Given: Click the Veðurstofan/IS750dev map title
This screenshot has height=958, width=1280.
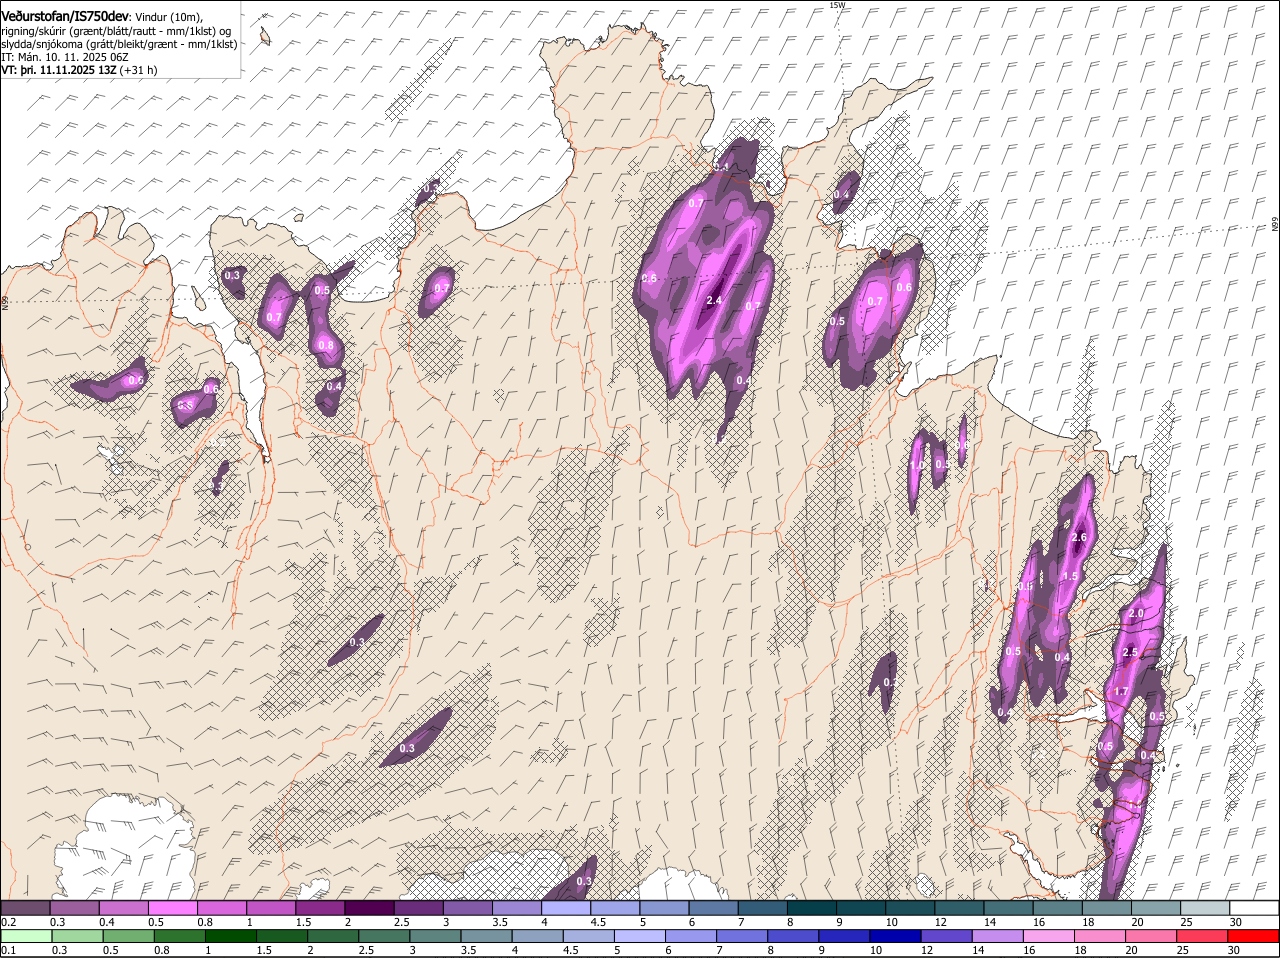Looking at the screenshot, I should [x=65, y=16].
